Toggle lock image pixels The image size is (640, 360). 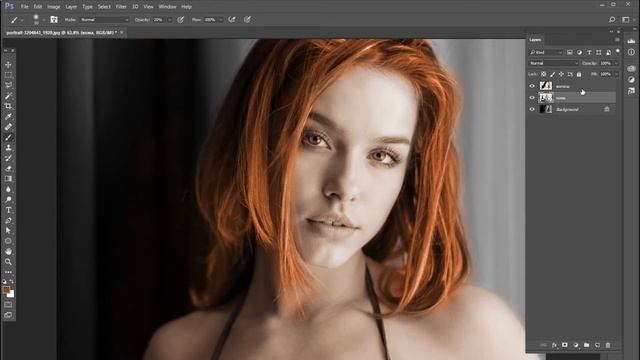(552, 74)
